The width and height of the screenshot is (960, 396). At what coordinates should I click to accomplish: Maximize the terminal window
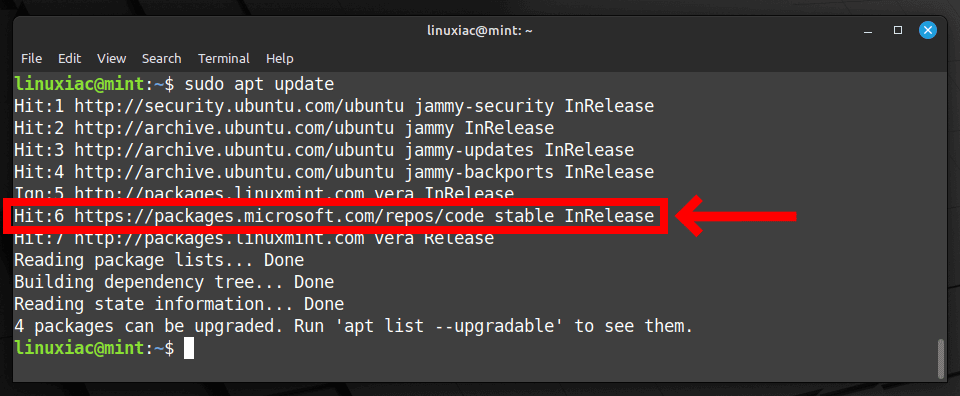click(898, 30)
